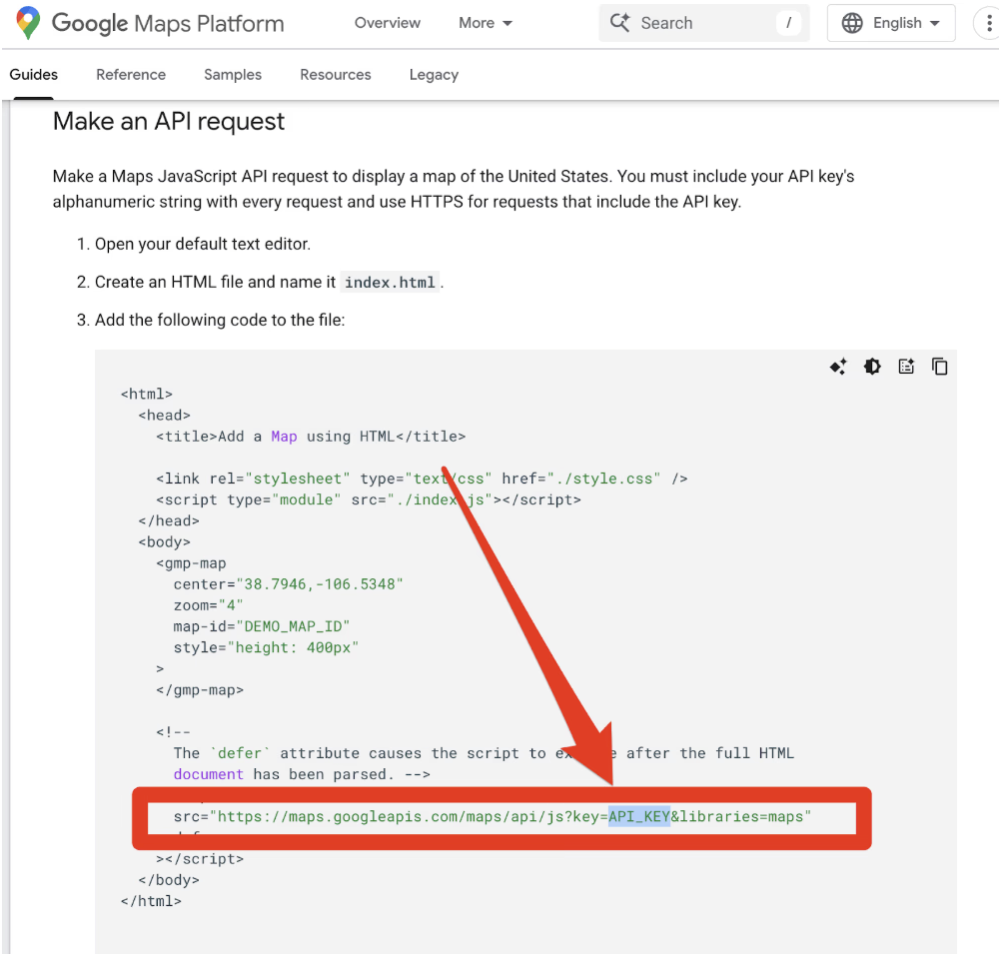
Task: Click the globe language icon
Action: pos(852,23)
